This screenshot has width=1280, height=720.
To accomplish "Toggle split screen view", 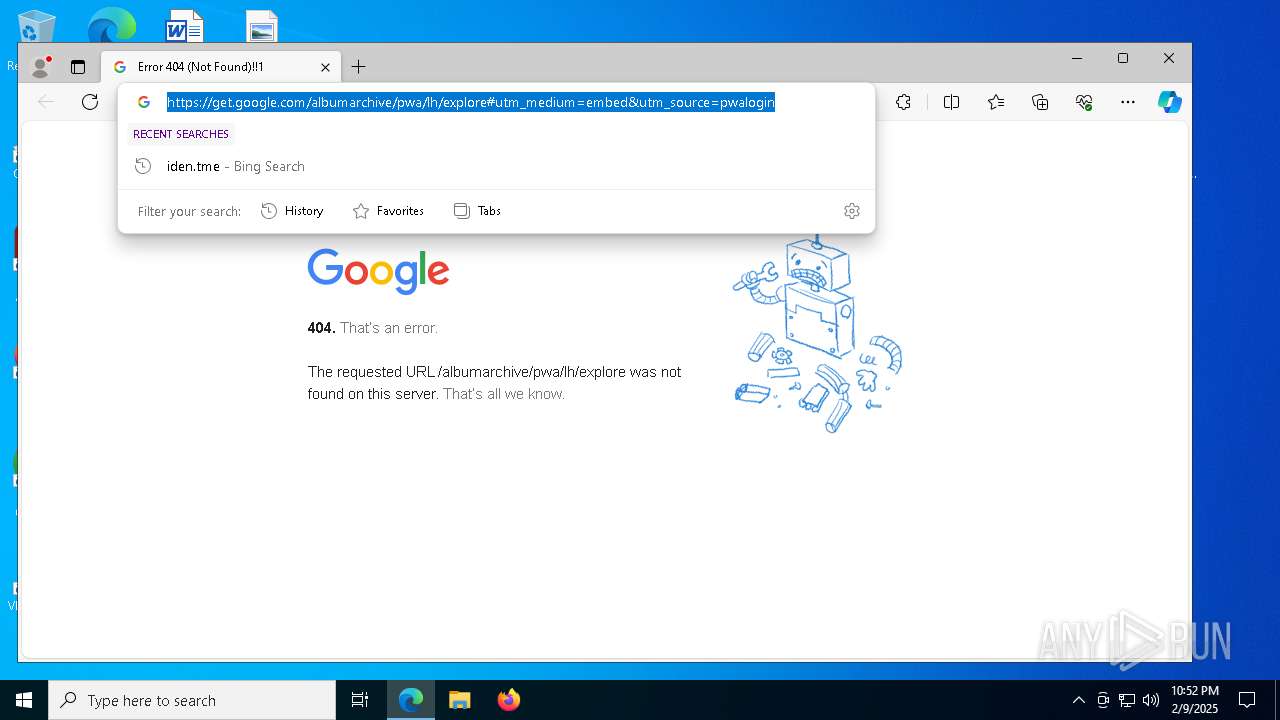I will [951, 102].
